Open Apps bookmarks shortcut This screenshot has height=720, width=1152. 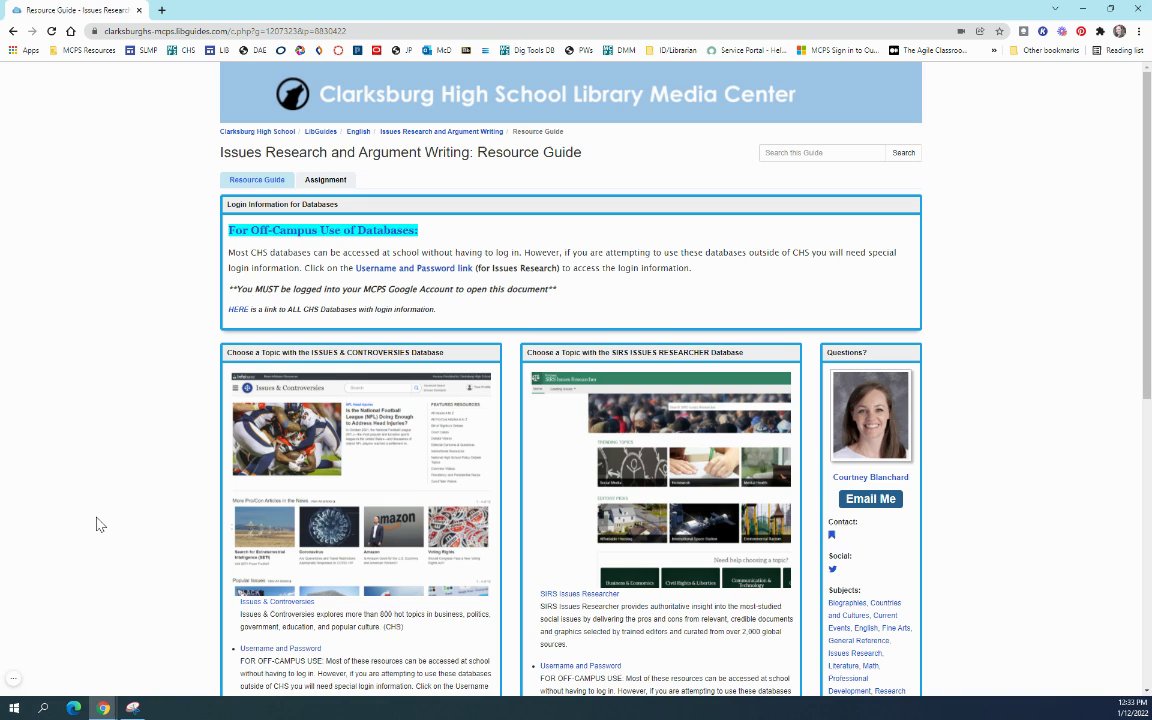24,51
